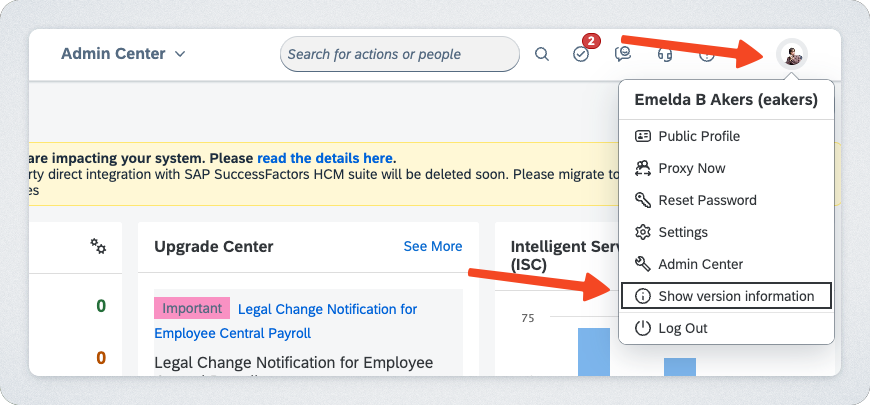This screenshot has width=870, height=405.
Task: Choose Admin Center from the user menu
Action: point(700,264)
